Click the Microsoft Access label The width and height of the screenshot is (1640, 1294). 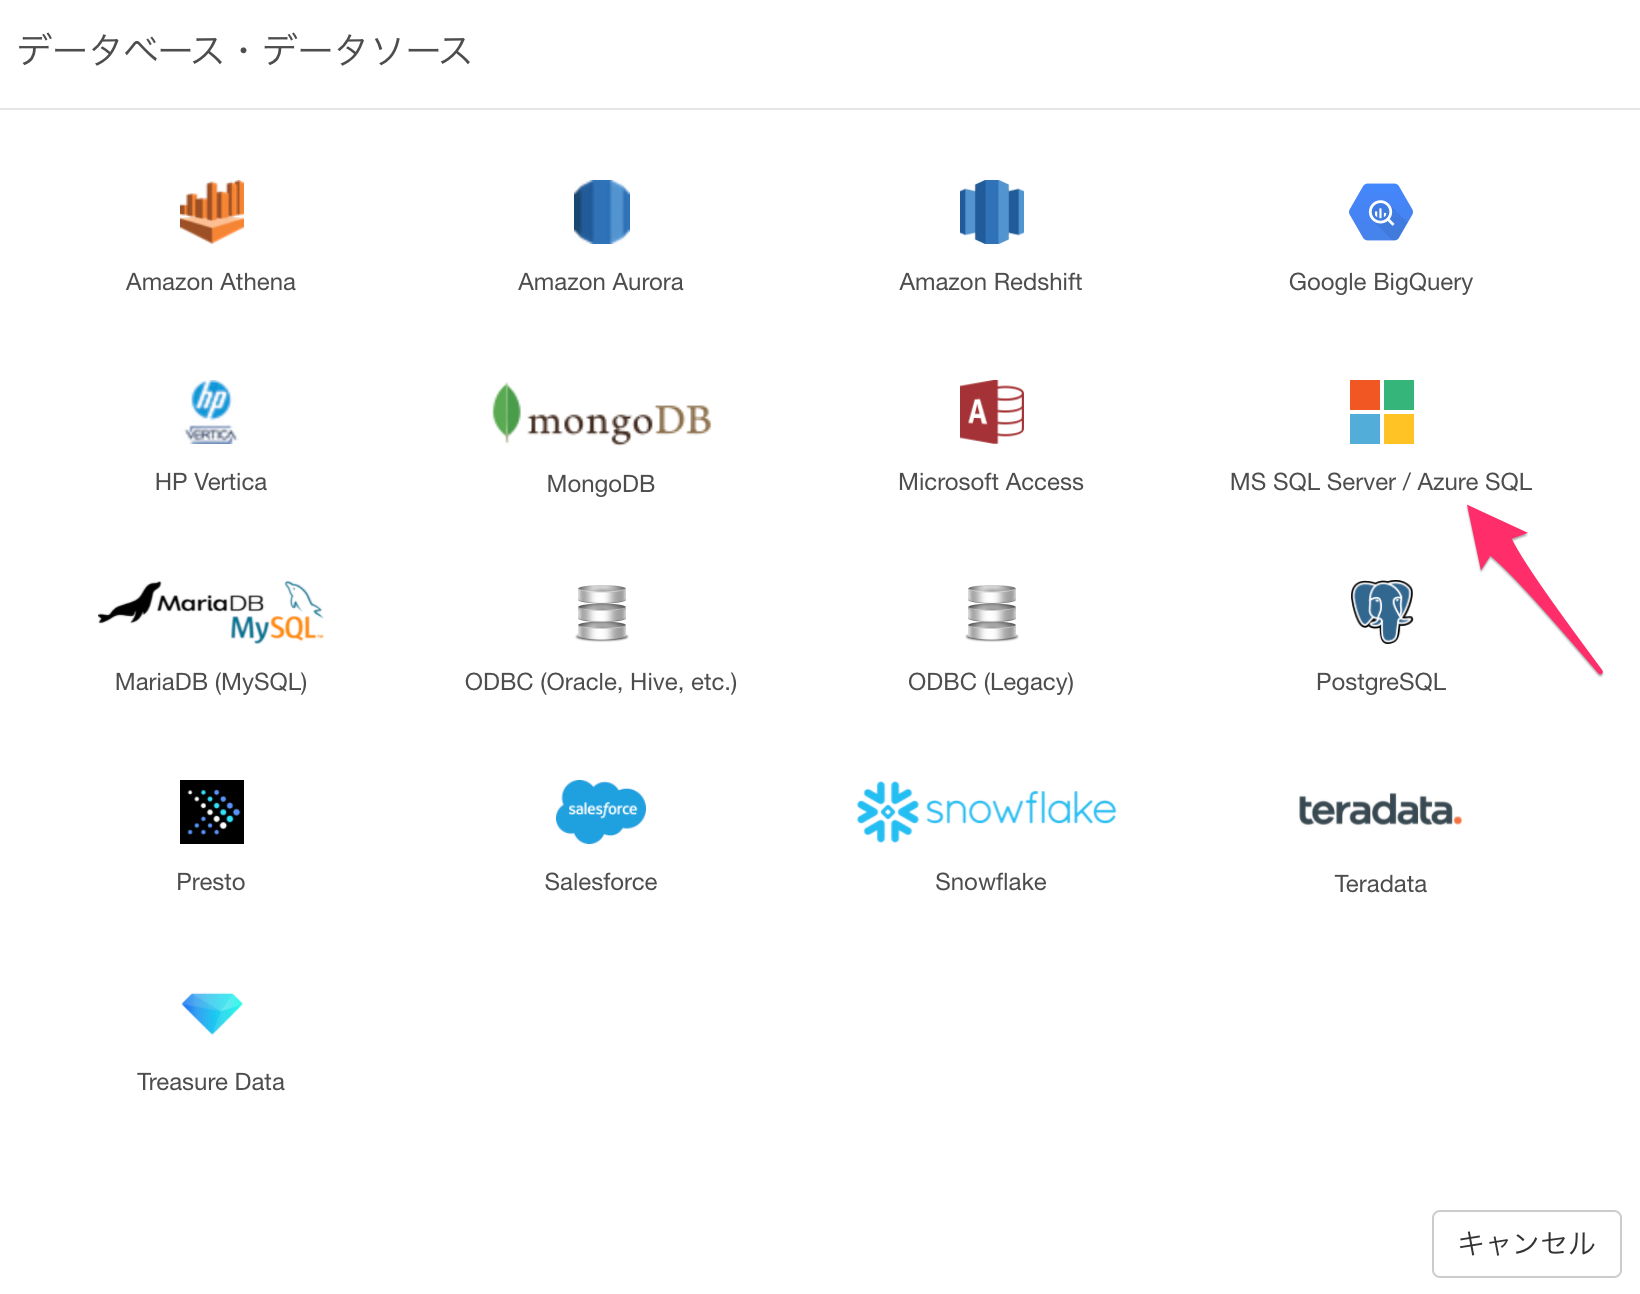[x=991, y=482]
